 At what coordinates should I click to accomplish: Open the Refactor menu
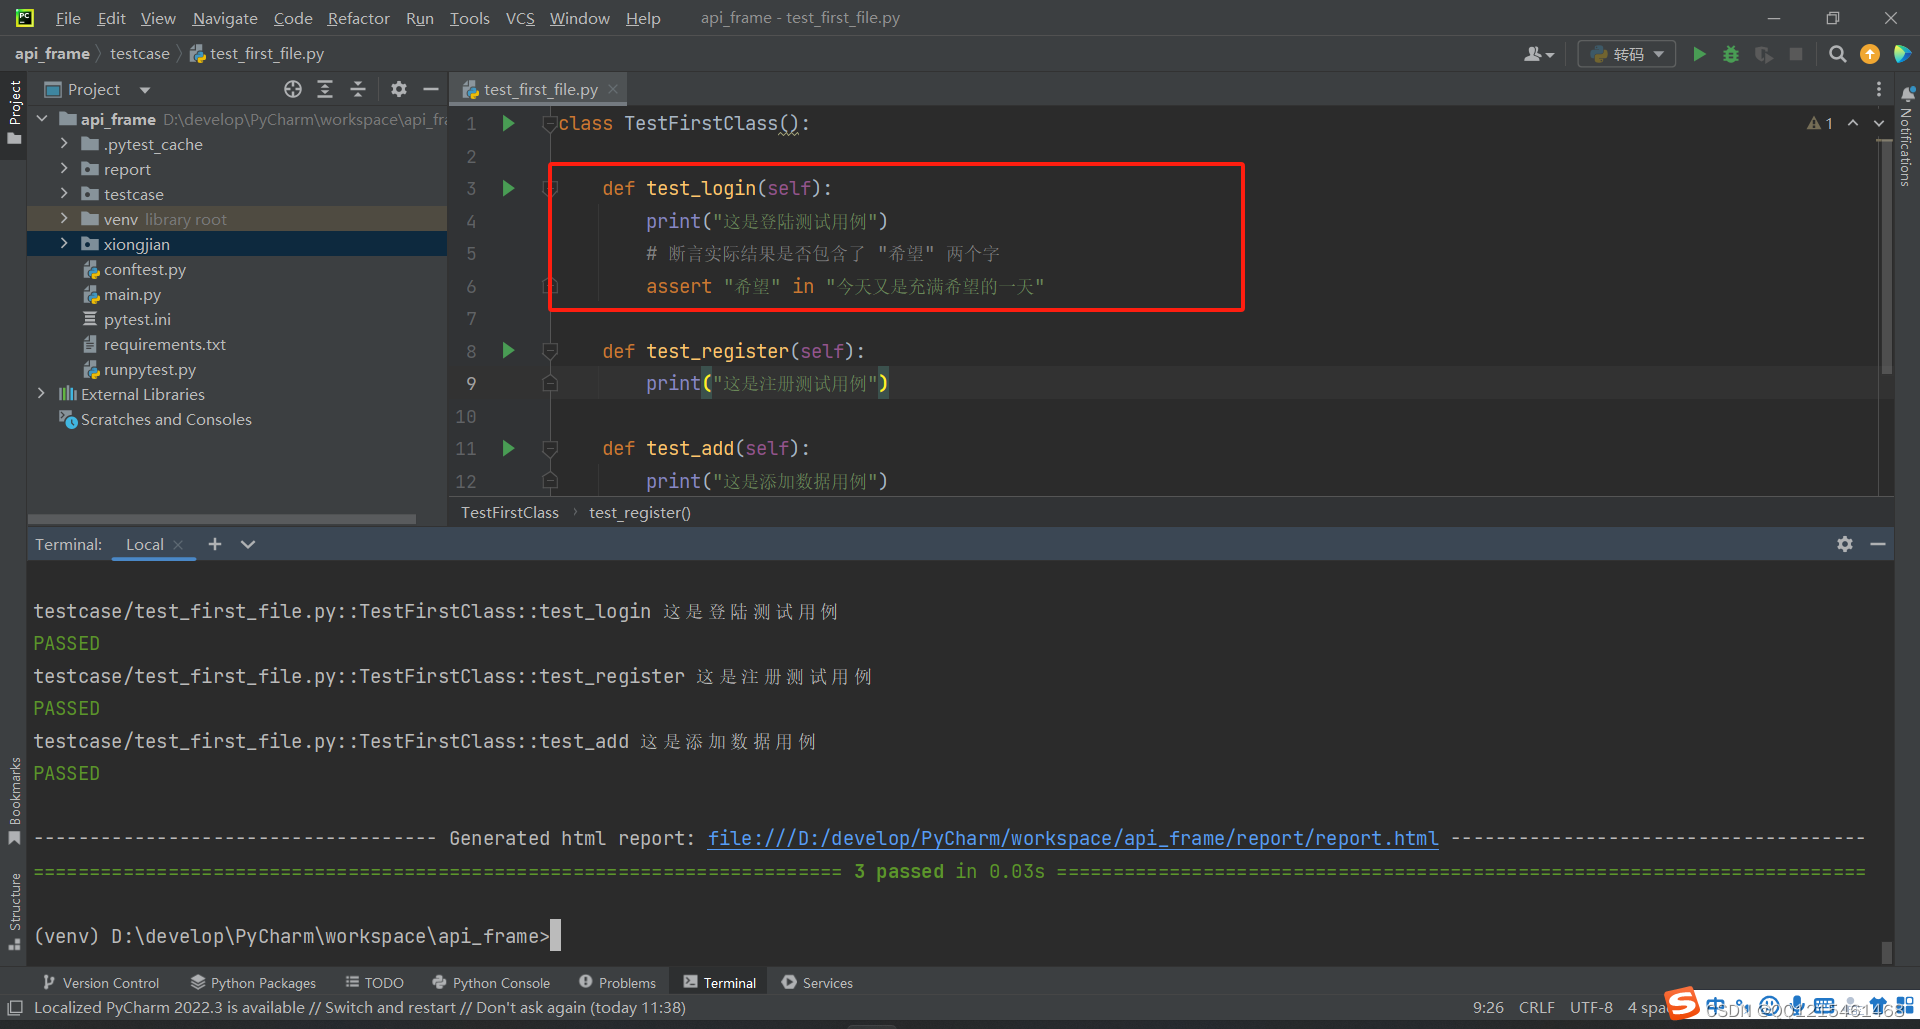(358, 18)
